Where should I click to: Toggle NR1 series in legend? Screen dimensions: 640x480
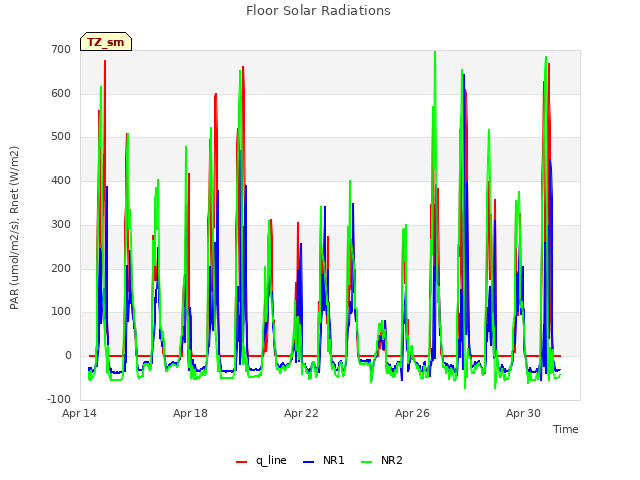324,460
